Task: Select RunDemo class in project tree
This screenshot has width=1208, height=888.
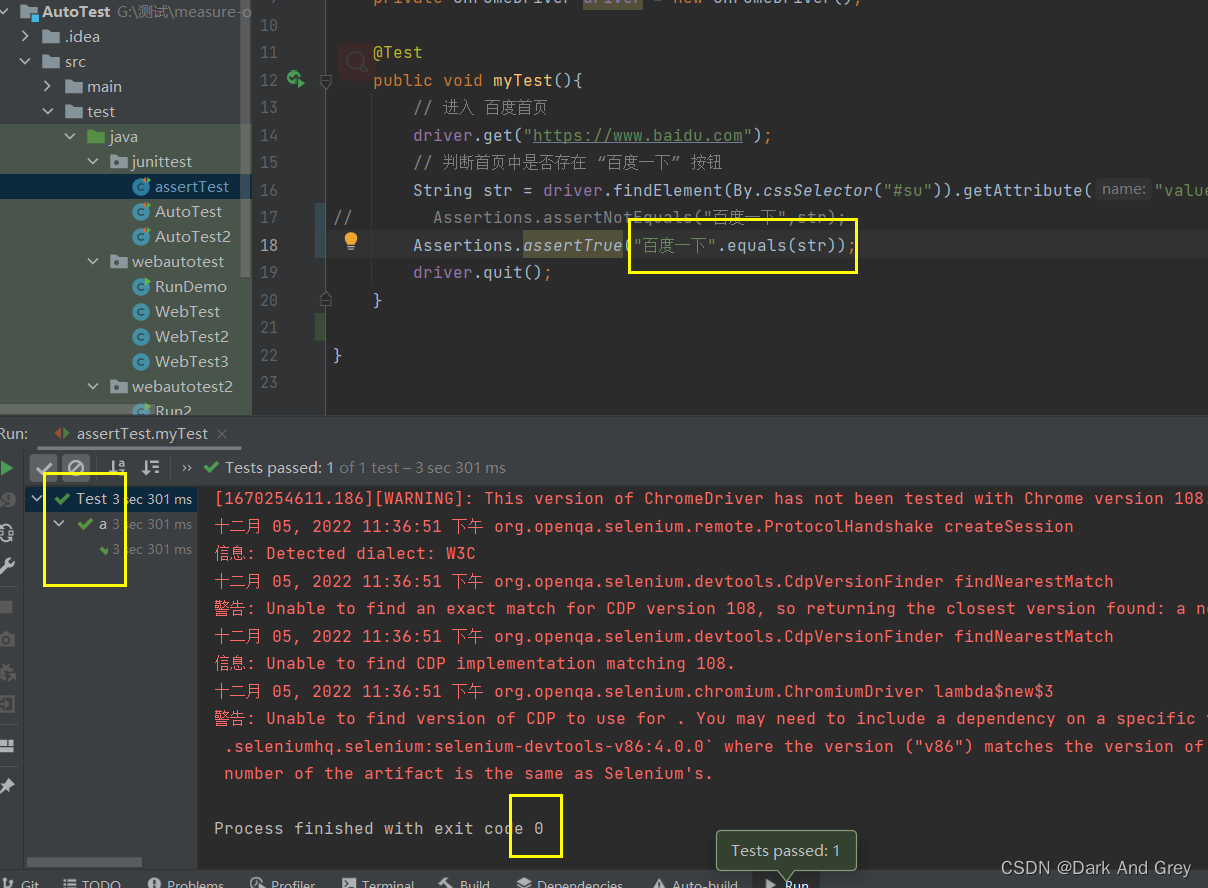Action: click(x=190, y=287)
